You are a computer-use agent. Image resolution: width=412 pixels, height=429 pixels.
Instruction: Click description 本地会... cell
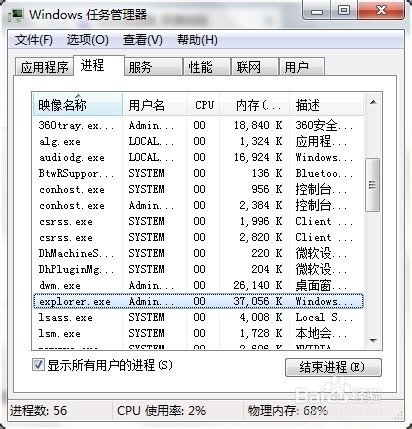click(321, 333)
